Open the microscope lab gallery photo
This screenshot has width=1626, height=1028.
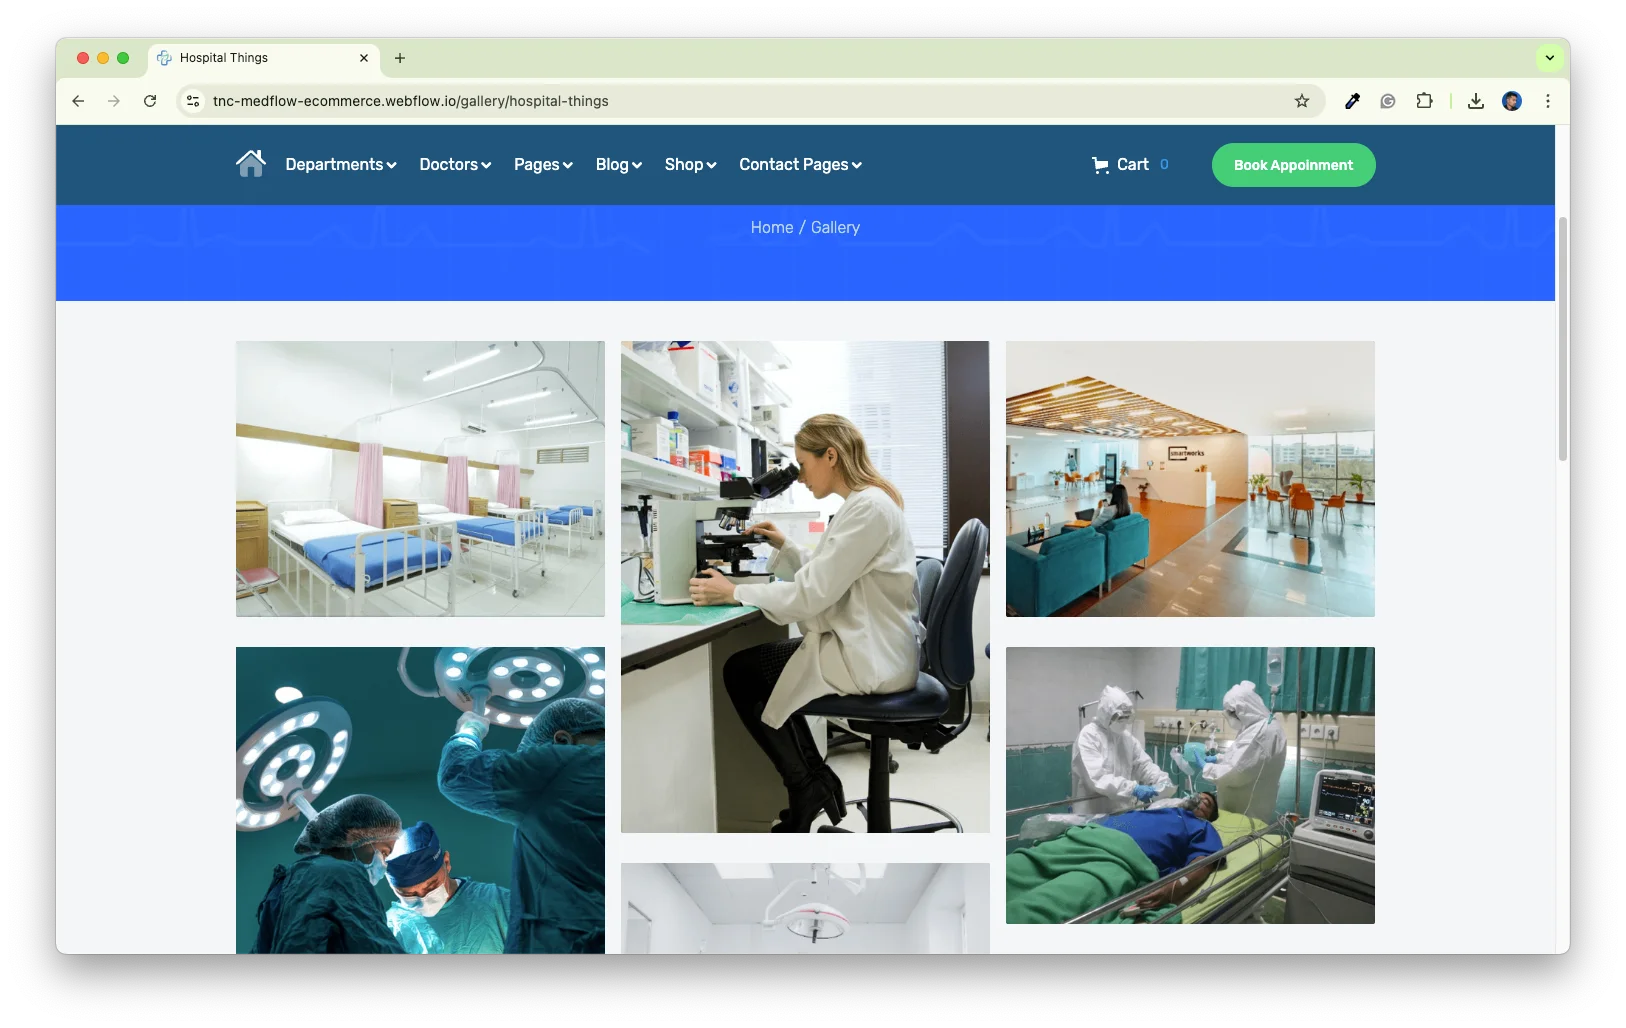click(x=805, y=586)
